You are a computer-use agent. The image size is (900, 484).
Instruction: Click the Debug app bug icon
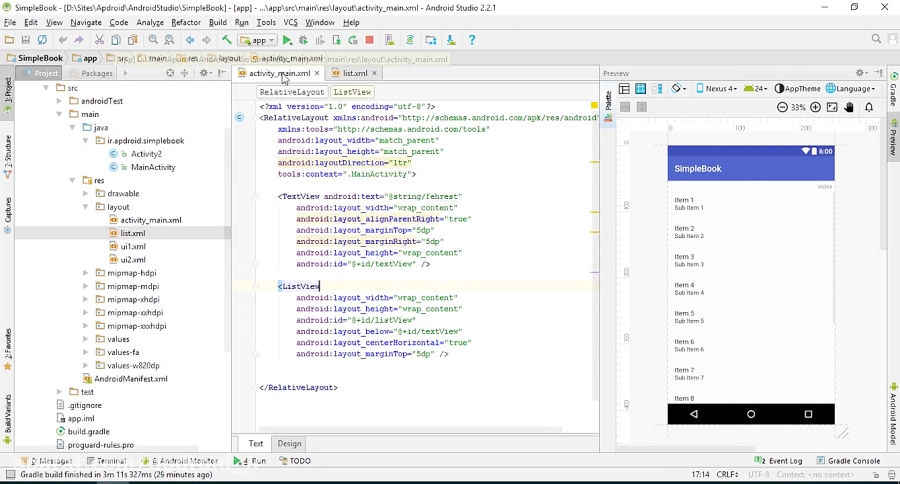click(303, 40)
